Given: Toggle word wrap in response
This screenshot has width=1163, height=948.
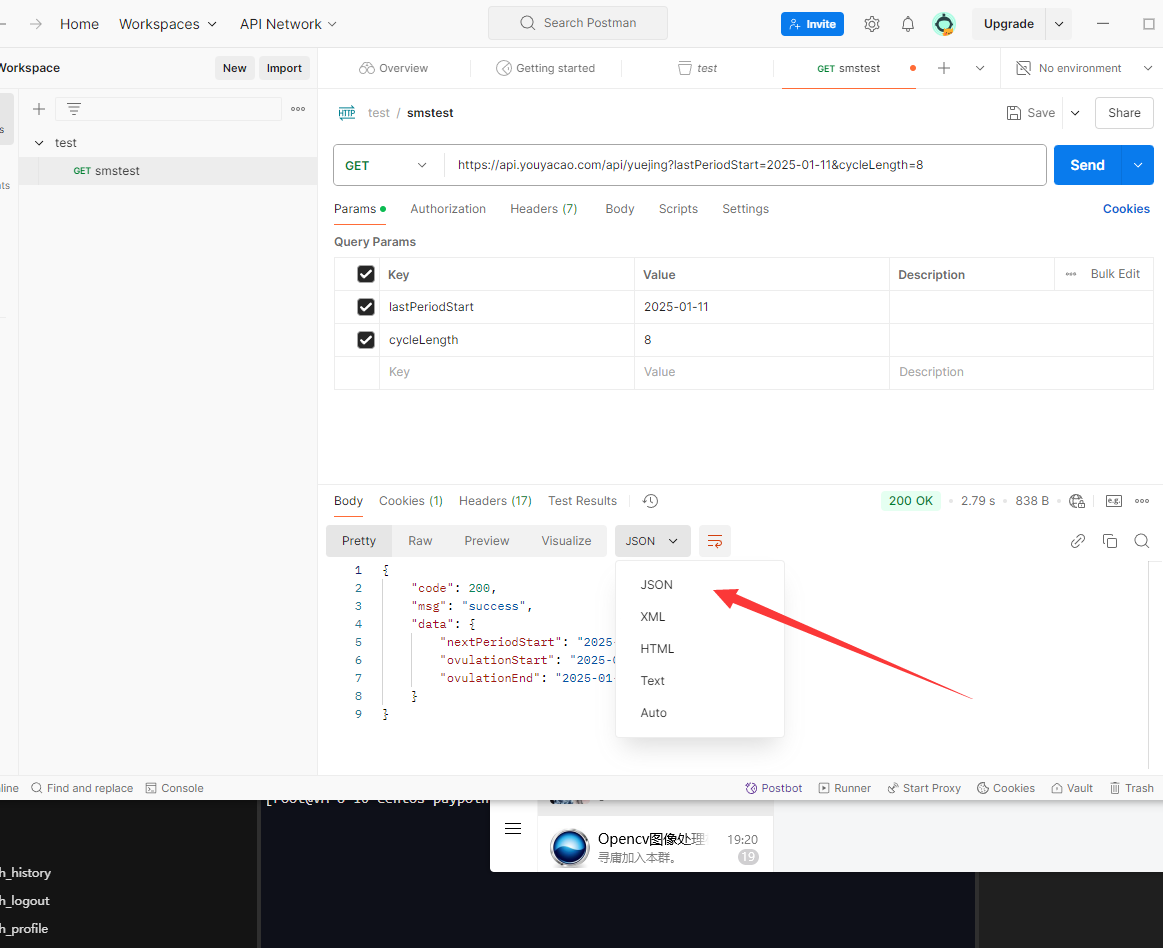Looking at the screenshot, I should pos(715,541).
